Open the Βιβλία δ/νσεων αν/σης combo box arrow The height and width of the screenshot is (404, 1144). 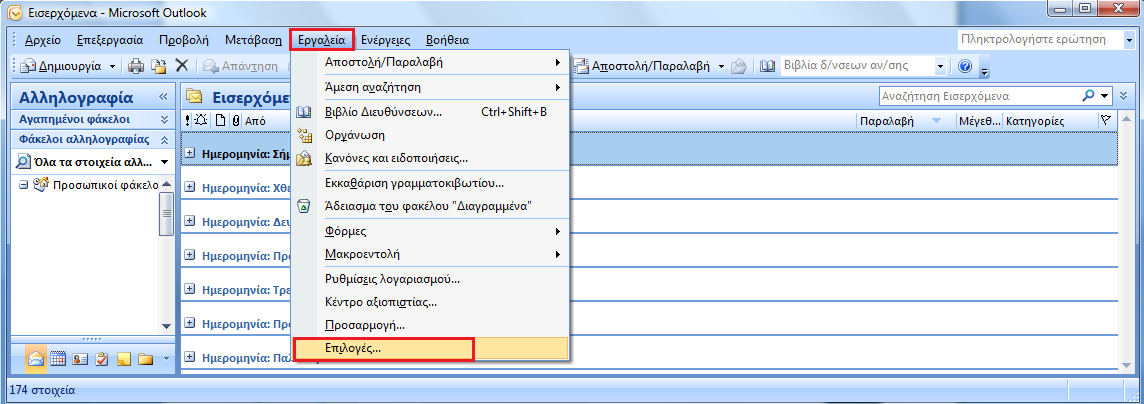(x=940, y=66)
